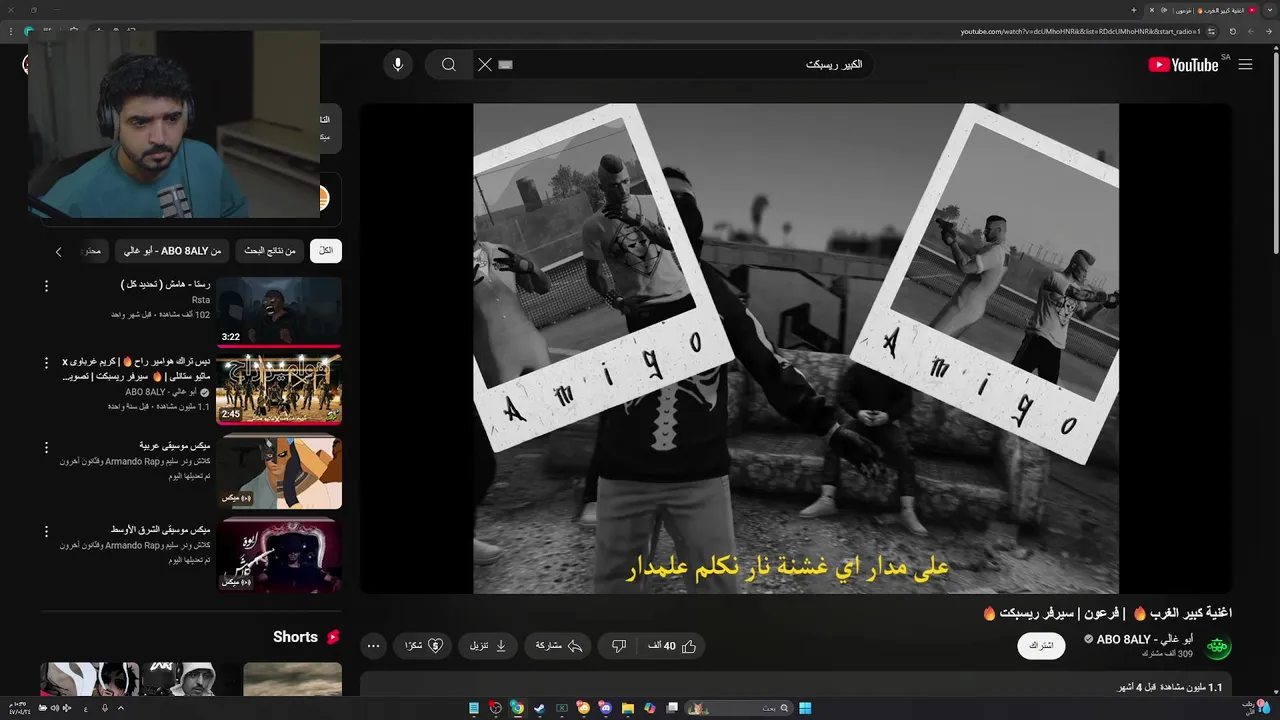Open the video description box showing 1.1 مليون مشاهدة
This screenshot has height=720, width=1280.
[x=795, y=685]
